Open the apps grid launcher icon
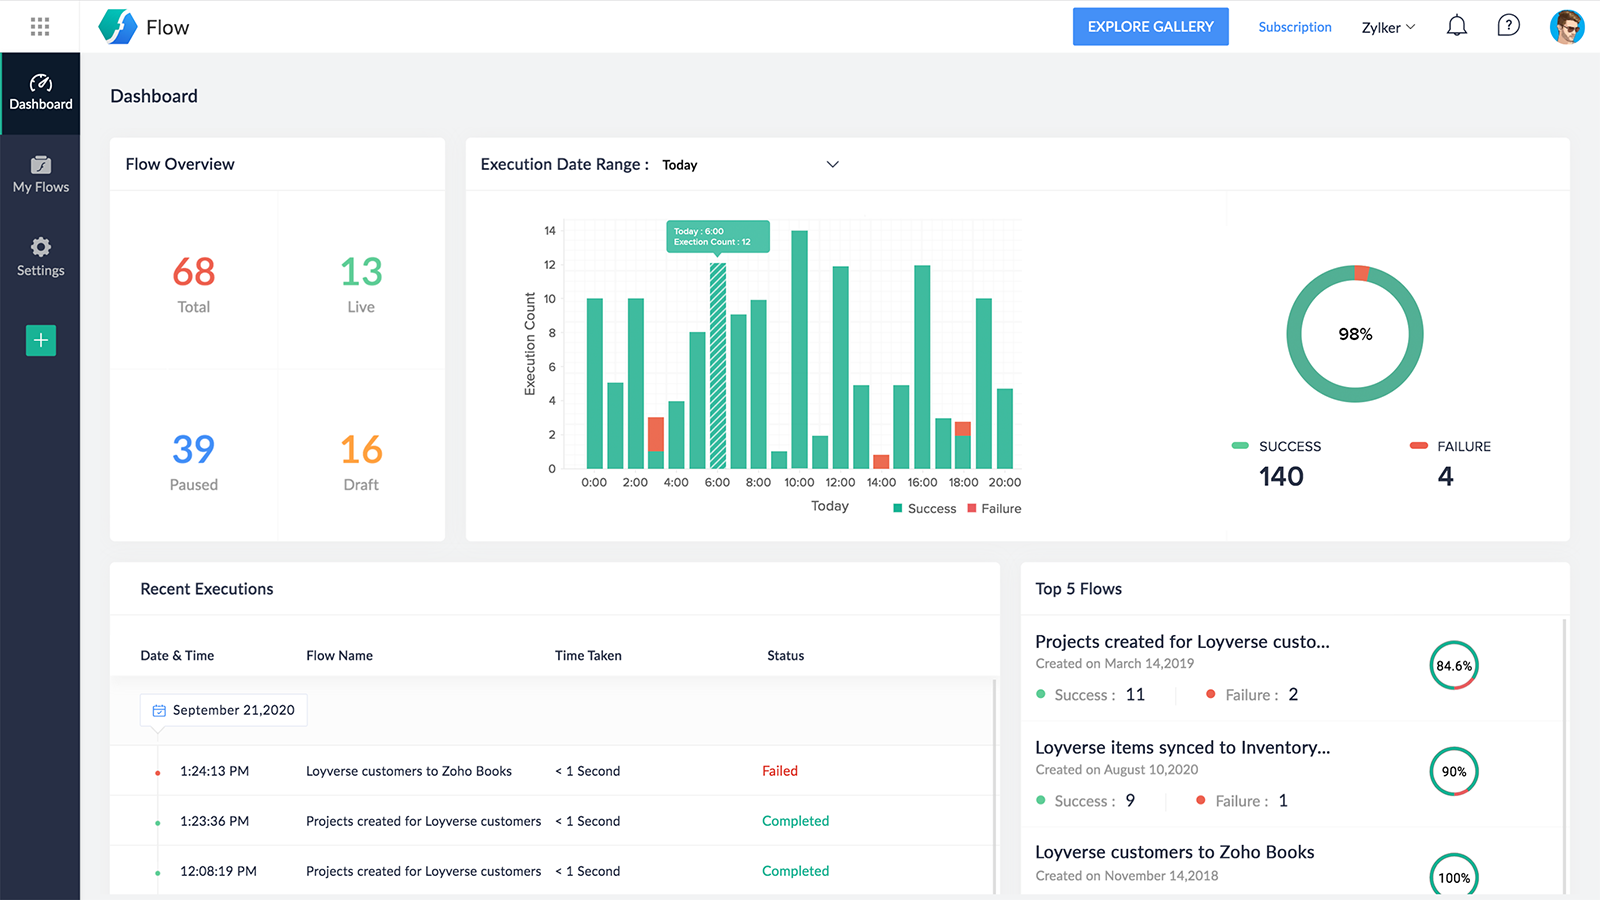The width and height of the screenshot is (1600, 900). (x=40, y=27)
